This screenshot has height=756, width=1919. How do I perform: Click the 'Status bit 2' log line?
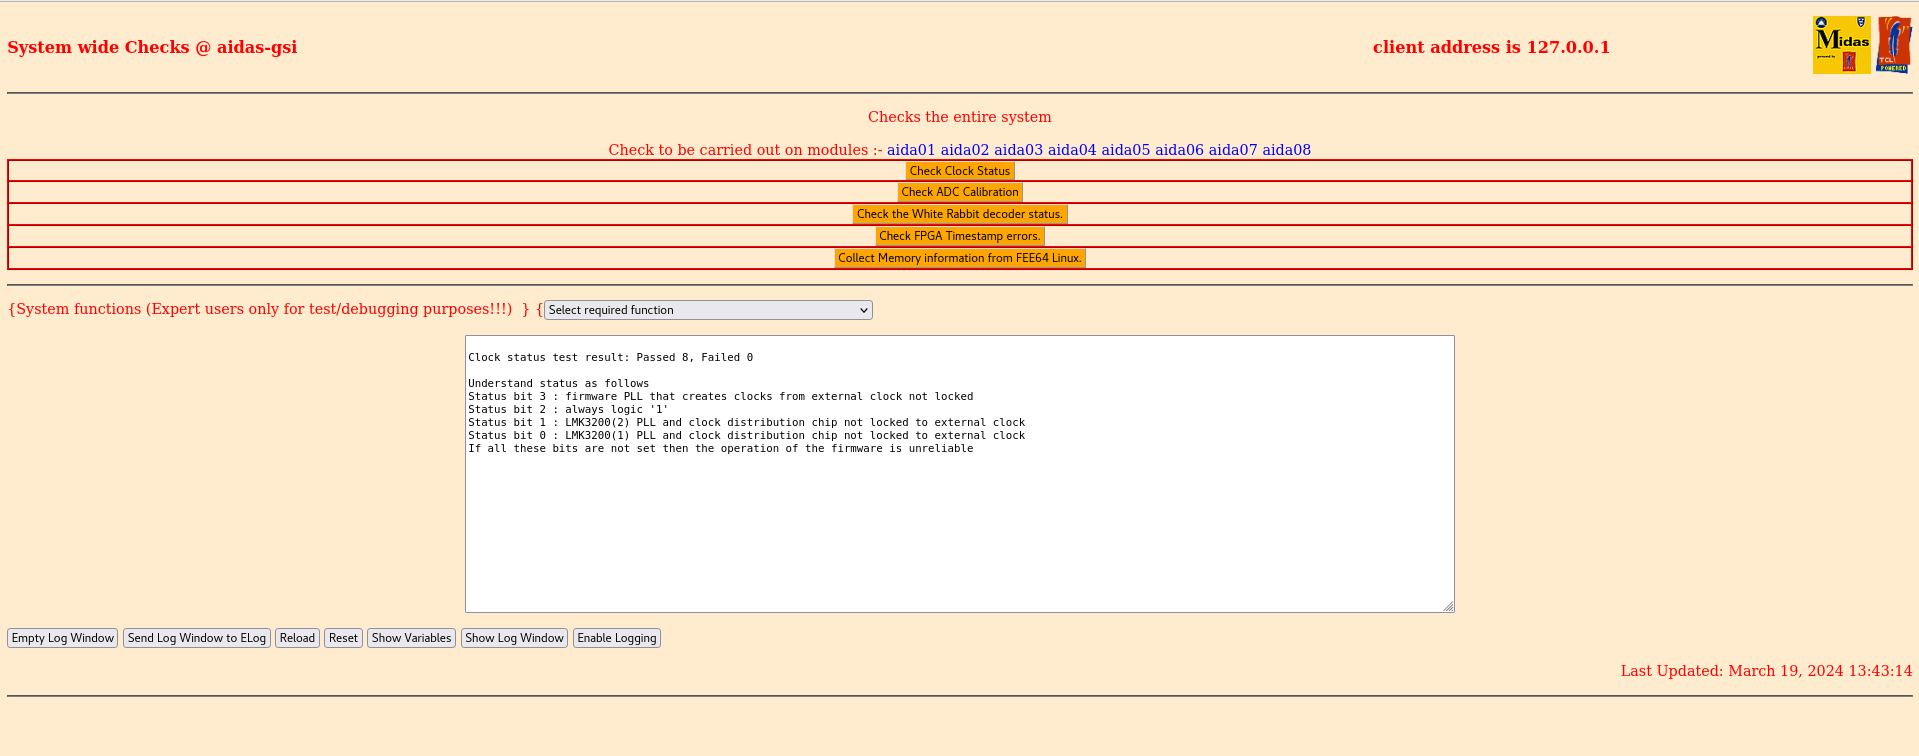click(568, 409)
